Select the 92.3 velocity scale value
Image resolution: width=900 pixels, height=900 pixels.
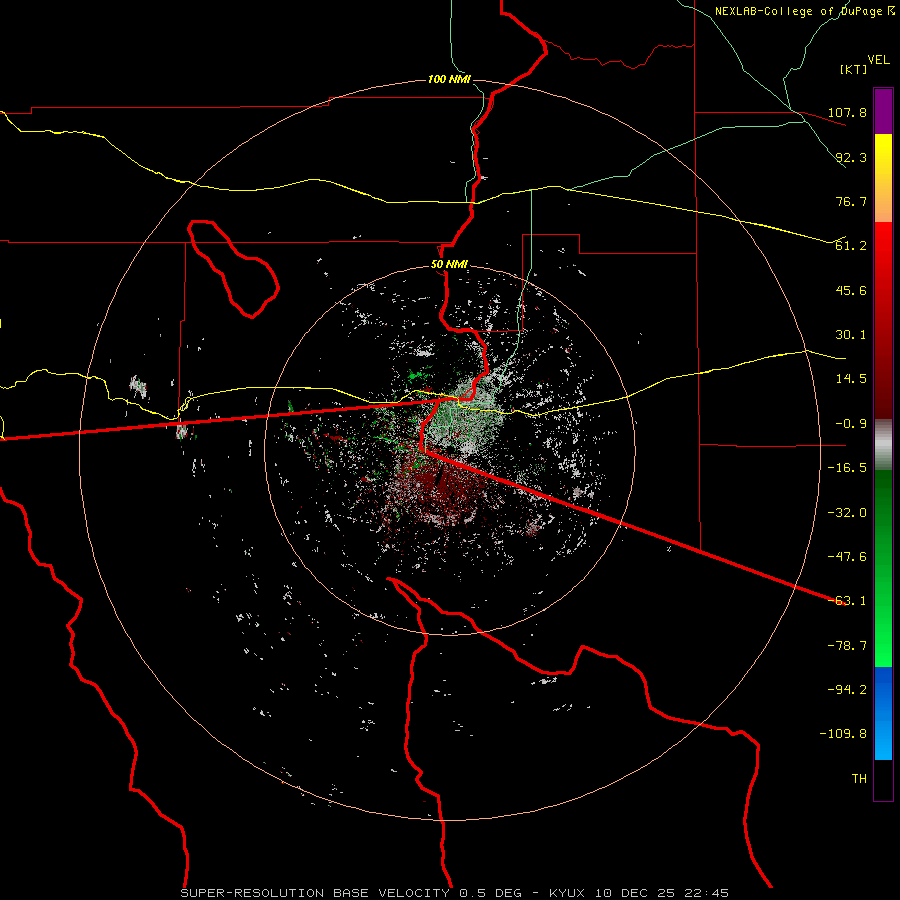click(x=851, y=157)
